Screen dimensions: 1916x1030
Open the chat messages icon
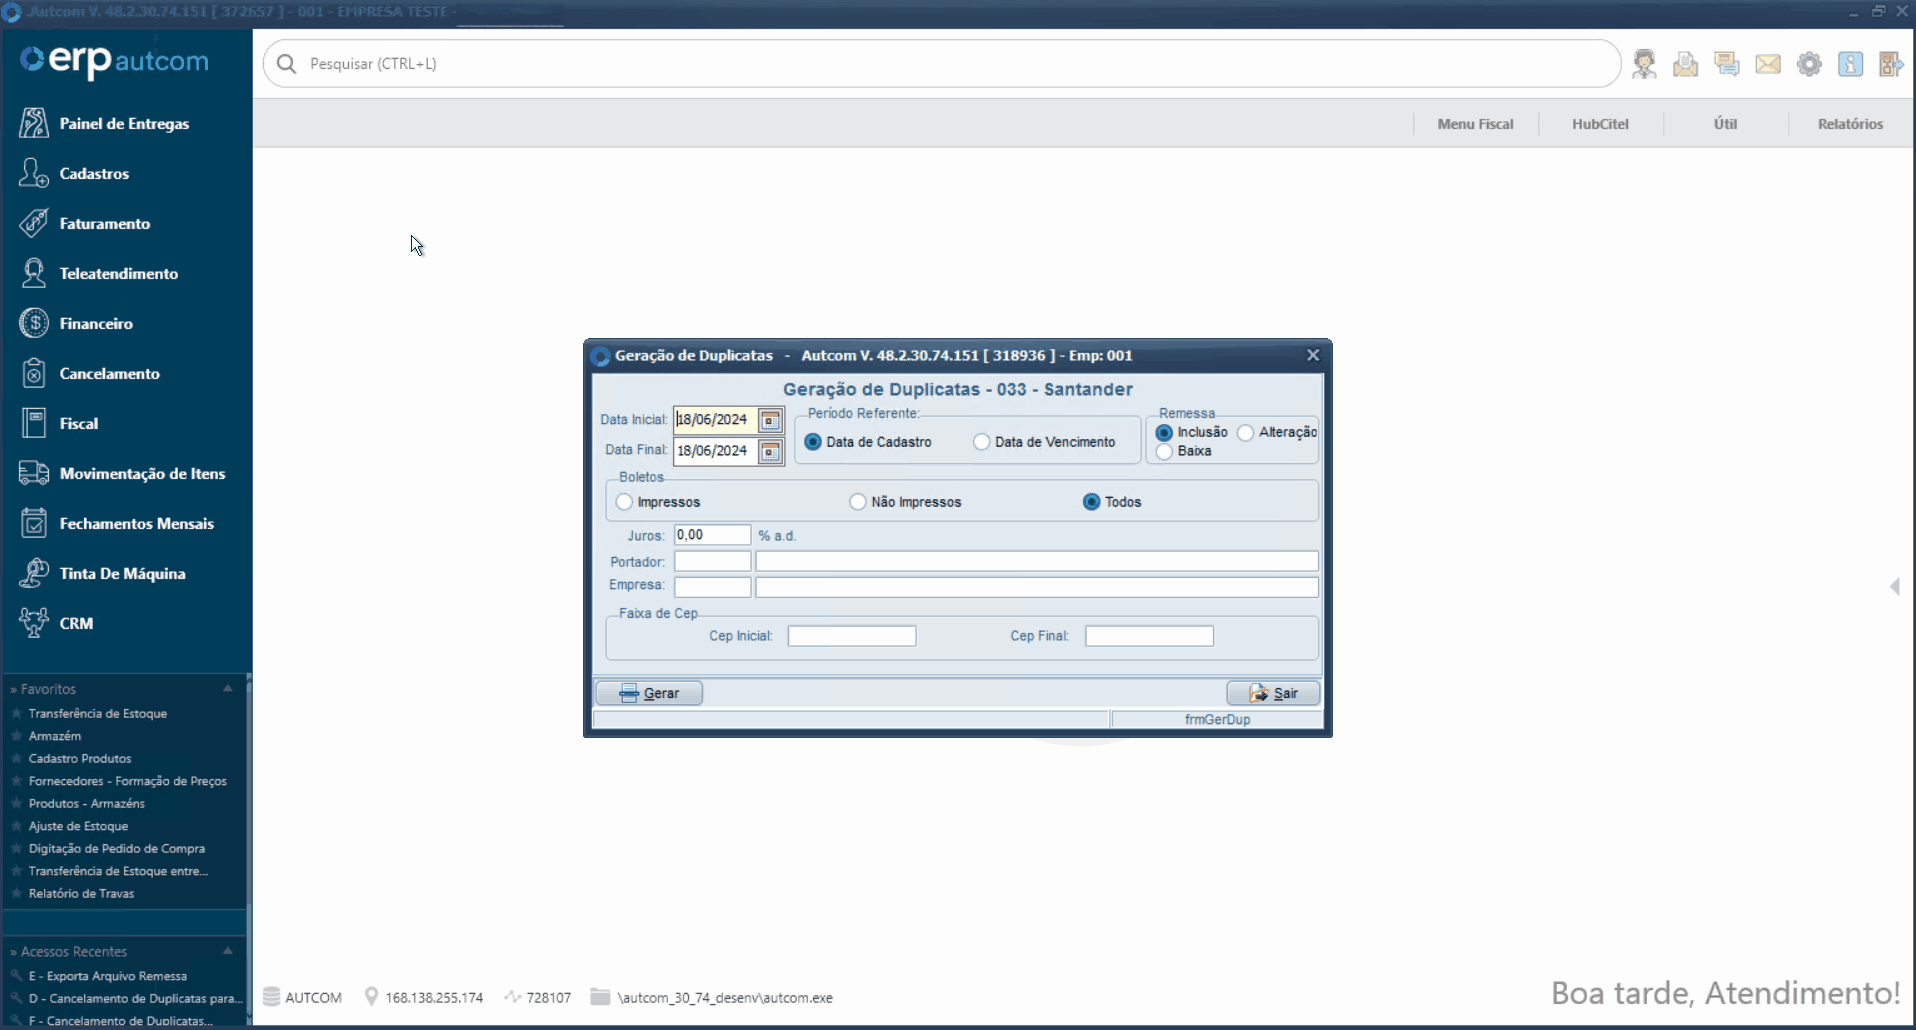pos(1727,64)
